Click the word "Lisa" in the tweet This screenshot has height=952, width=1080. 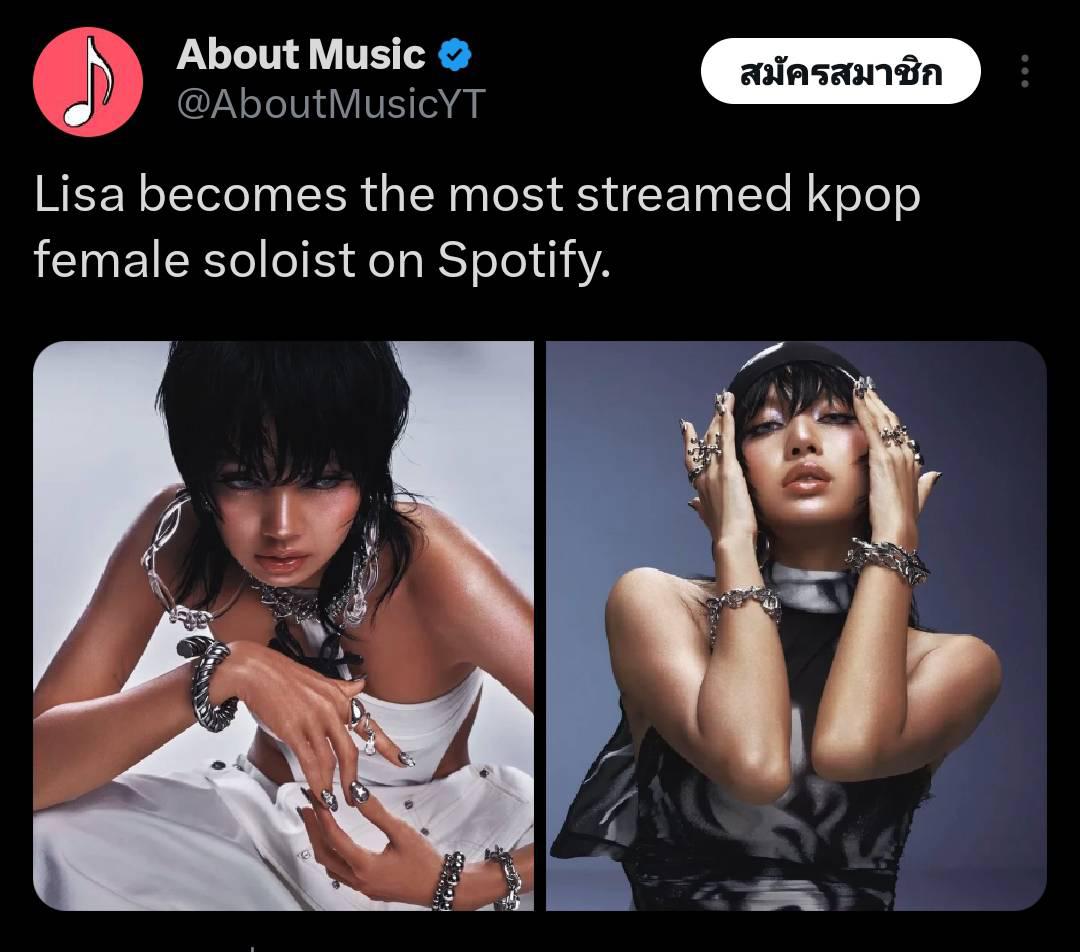coord(79,194)
